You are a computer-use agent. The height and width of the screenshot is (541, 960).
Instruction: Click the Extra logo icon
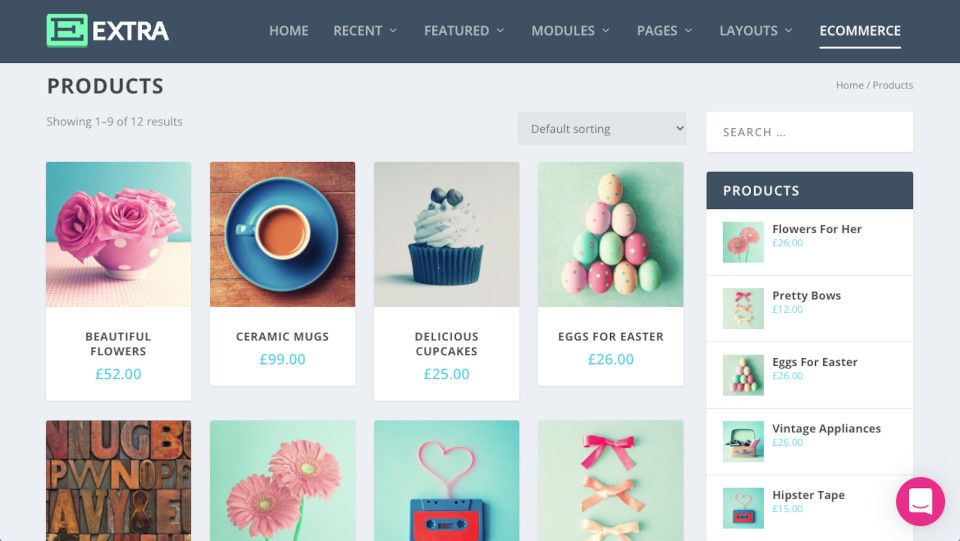tap(67, 31)
